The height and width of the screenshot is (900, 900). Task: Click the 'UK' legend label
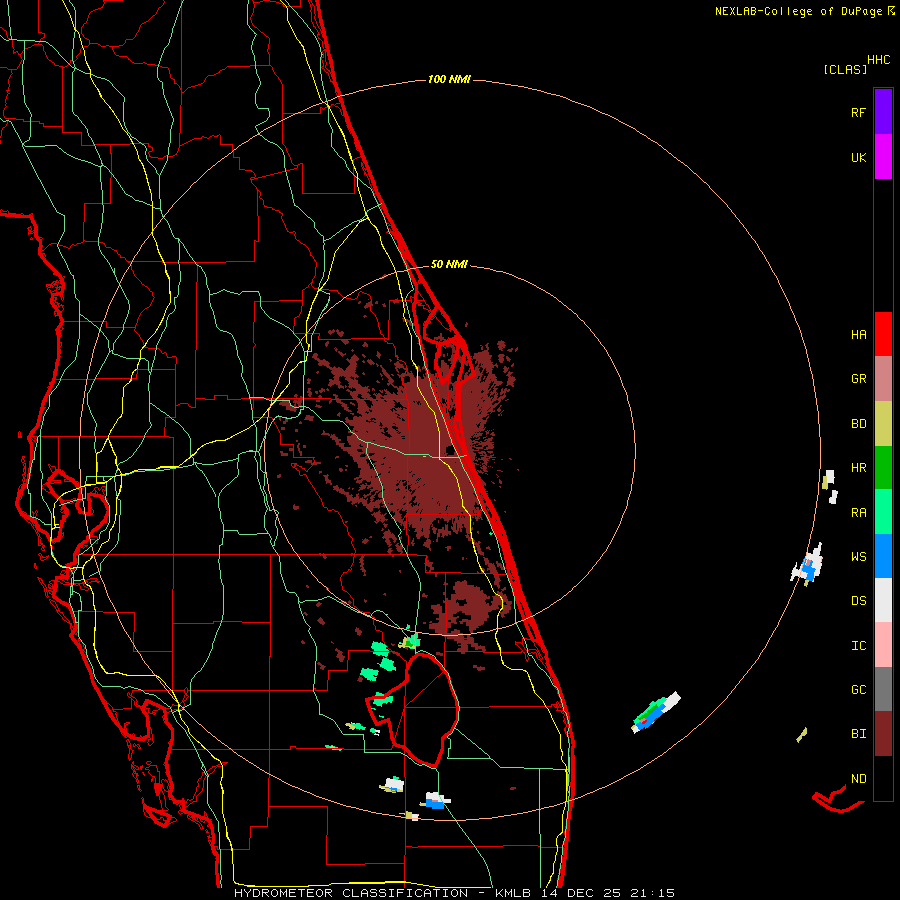point(858,157)
